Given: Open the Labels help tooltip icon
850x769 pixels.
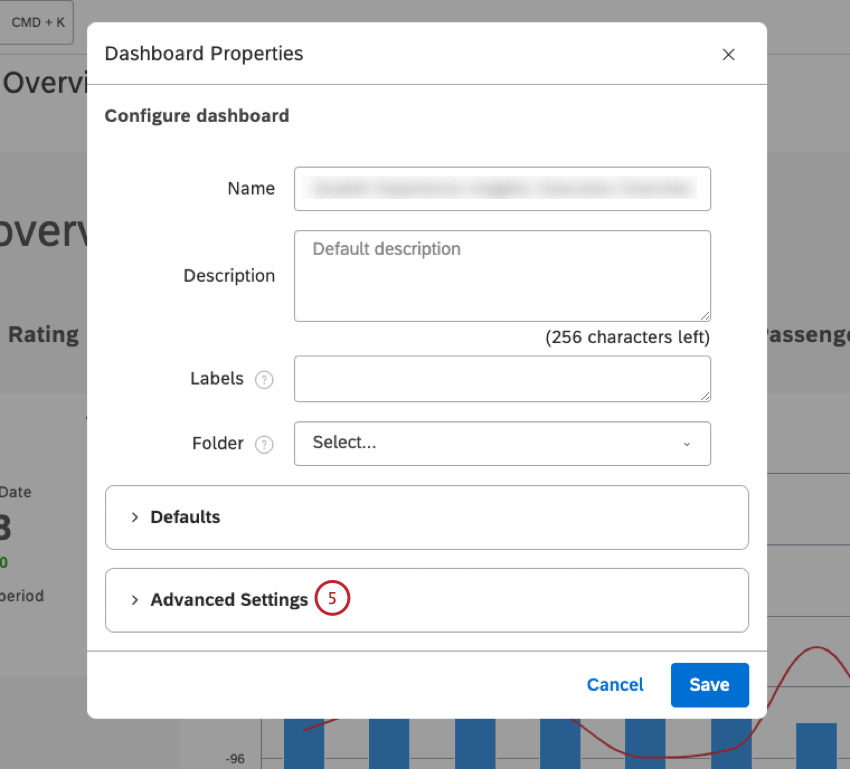Looking at the screenshot, I should [x=264, y=380].
